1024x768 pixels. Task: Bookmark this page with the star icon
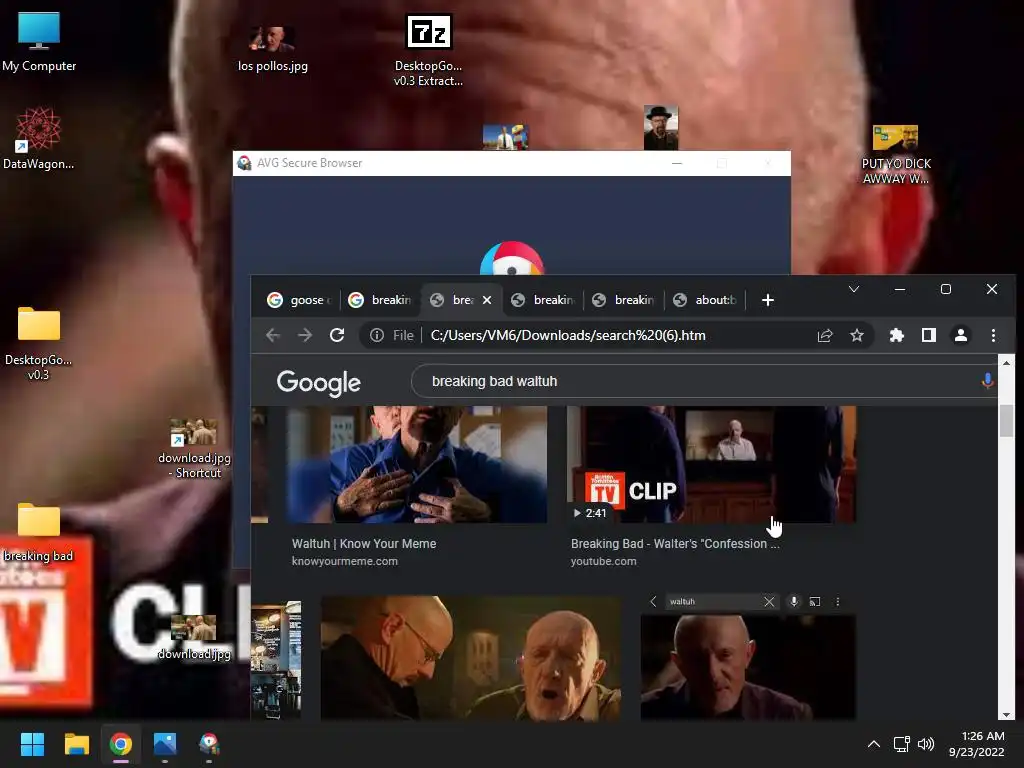(x=857, y=336)
